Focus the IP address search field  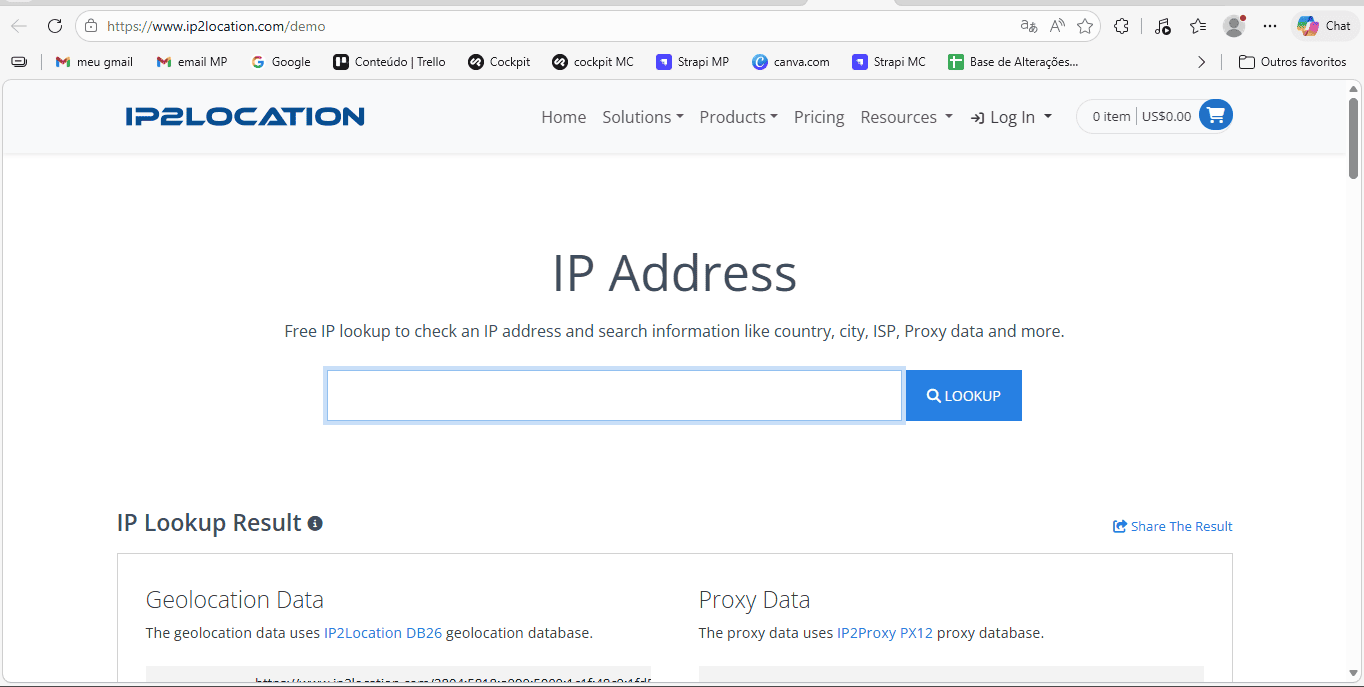tap(614, 396)
